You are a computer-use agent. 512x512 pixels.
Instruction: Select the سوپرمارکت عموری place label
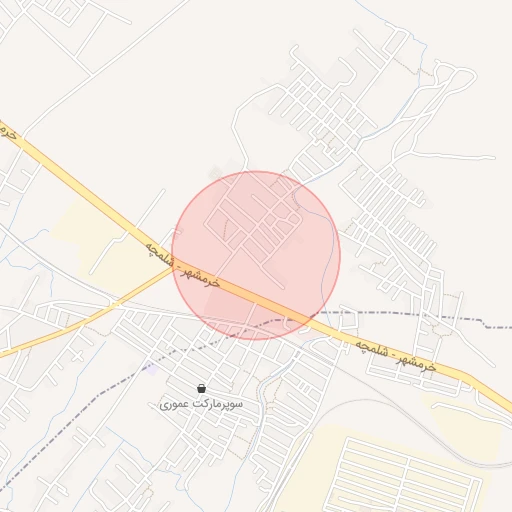(x=201, y=404)
